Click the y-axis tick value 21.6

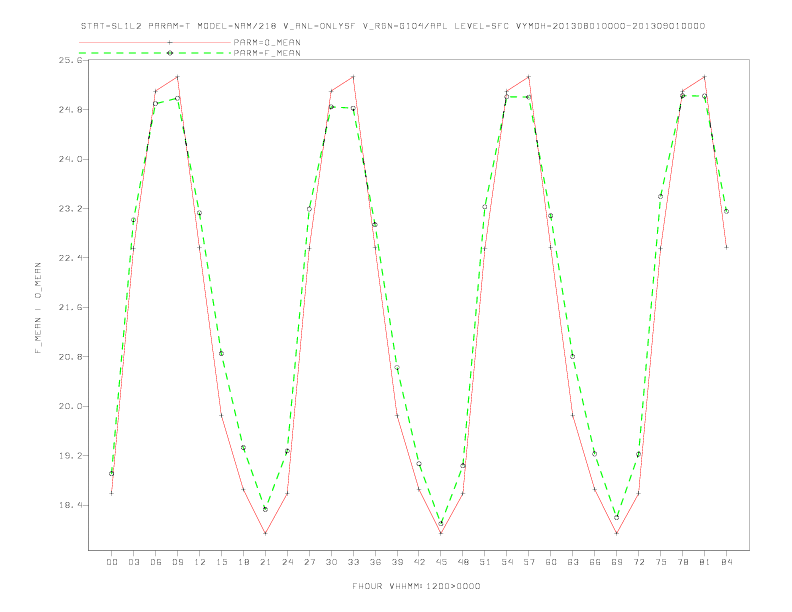pyautogui.click(x=71, y=308)
